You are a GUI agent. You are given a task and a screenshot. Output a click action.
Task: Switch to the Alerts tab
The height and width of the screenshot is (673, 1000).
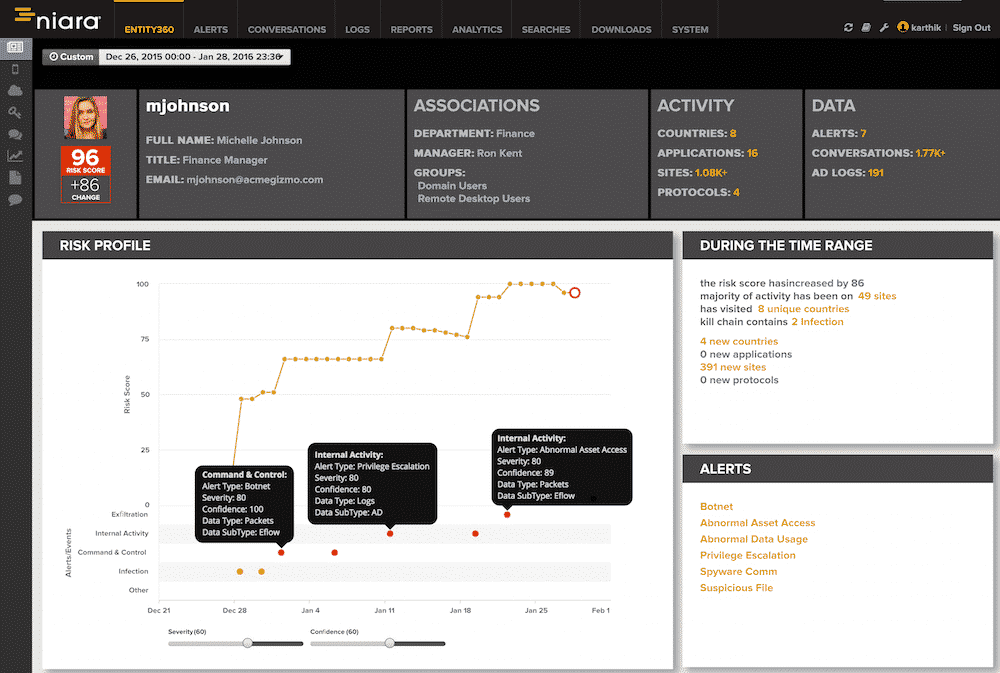(210, 30)
